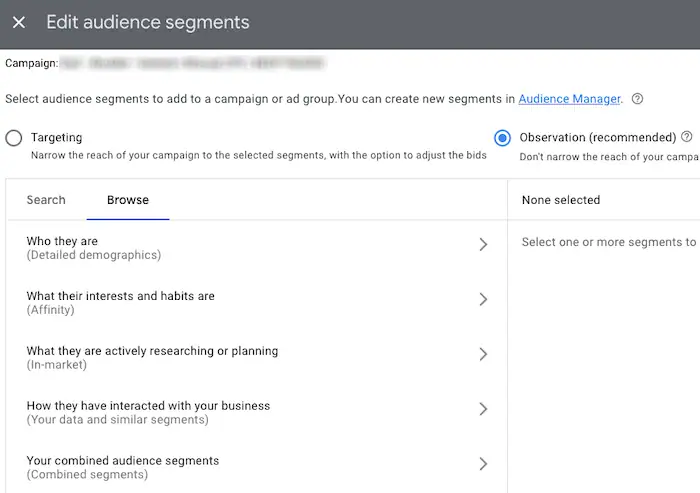Image resolution: width=700 pixels, height=493 pixels.
Task: Close the Edit audience segments dialog
Action: (x=19, y=22)
